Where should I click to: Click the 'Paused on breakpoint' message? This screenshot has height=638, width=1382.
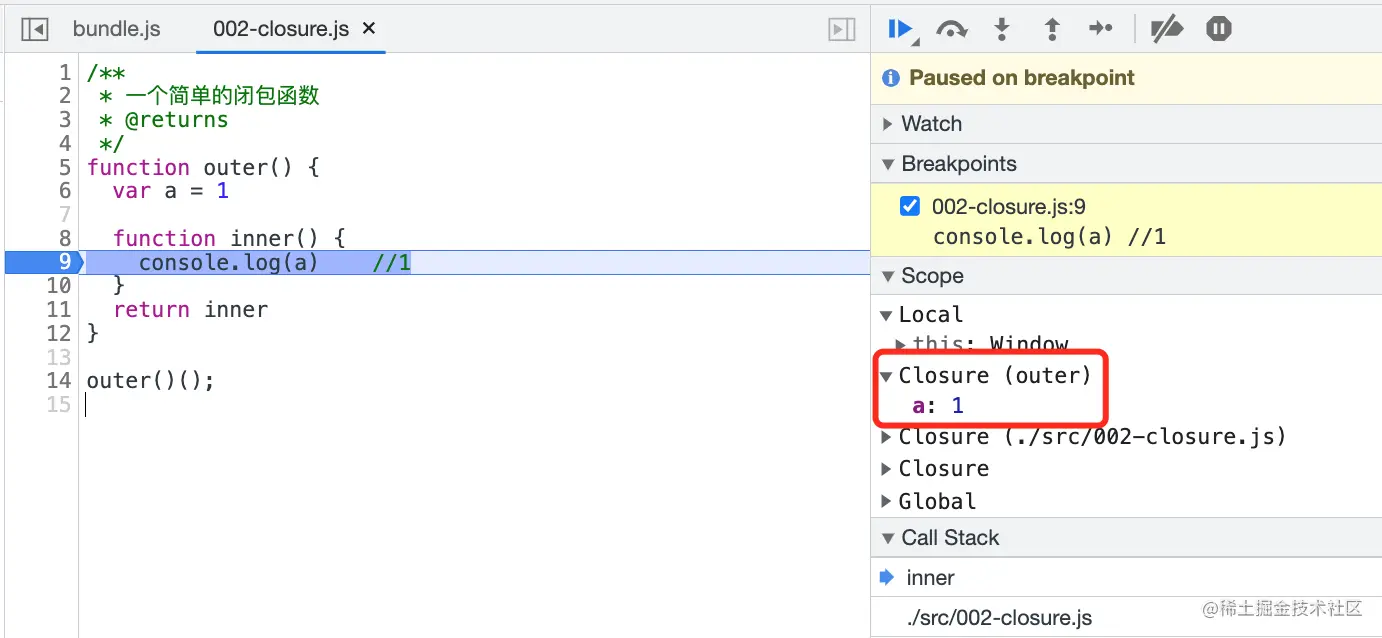point(1021,78)
